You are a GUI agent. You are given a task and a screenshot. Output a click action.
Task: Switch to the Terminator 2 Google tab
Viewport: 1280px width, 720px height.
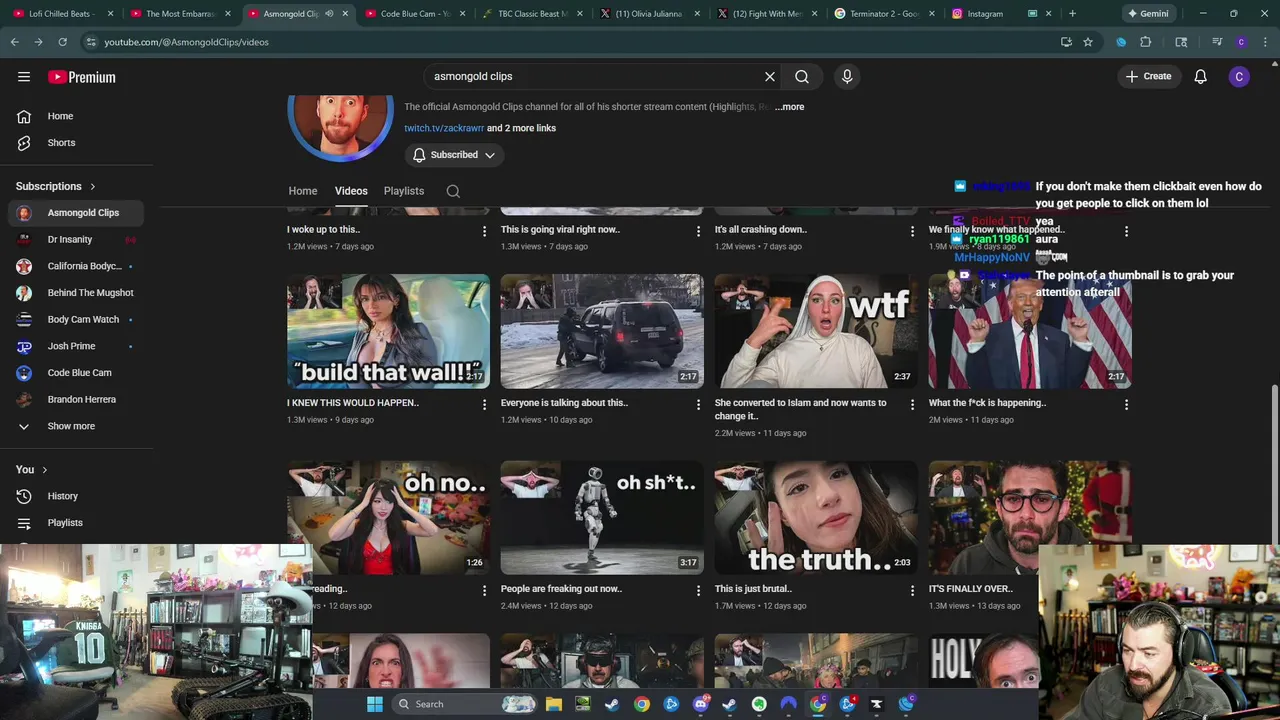[883, 14]
